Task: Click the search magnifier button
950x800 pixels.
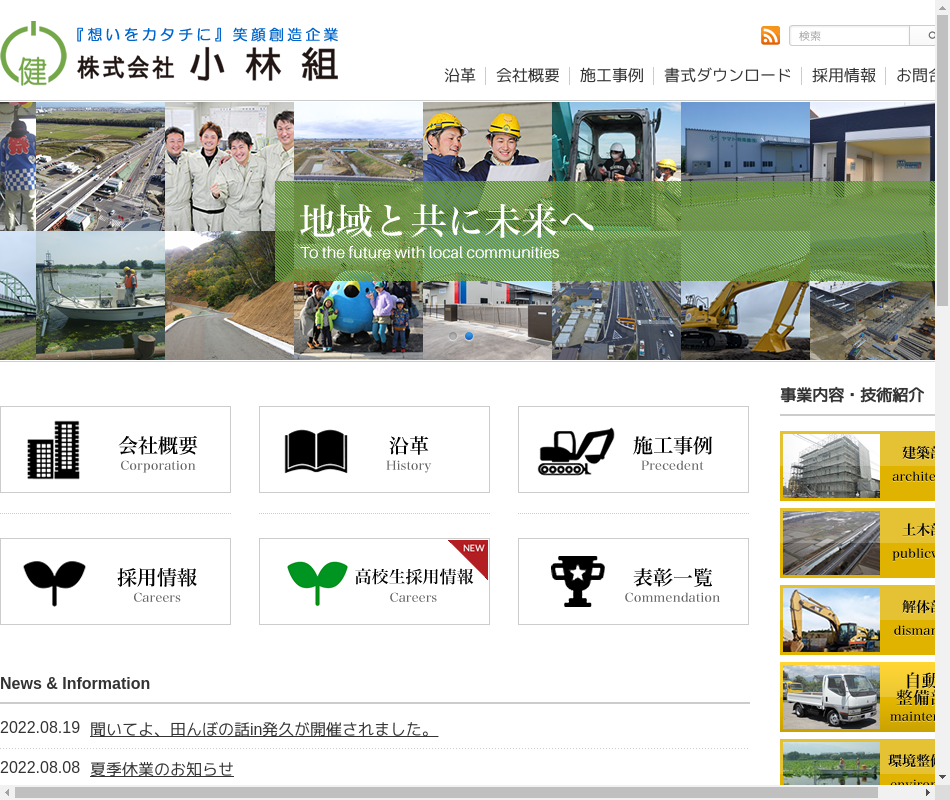Action: [x=924, y=36]
